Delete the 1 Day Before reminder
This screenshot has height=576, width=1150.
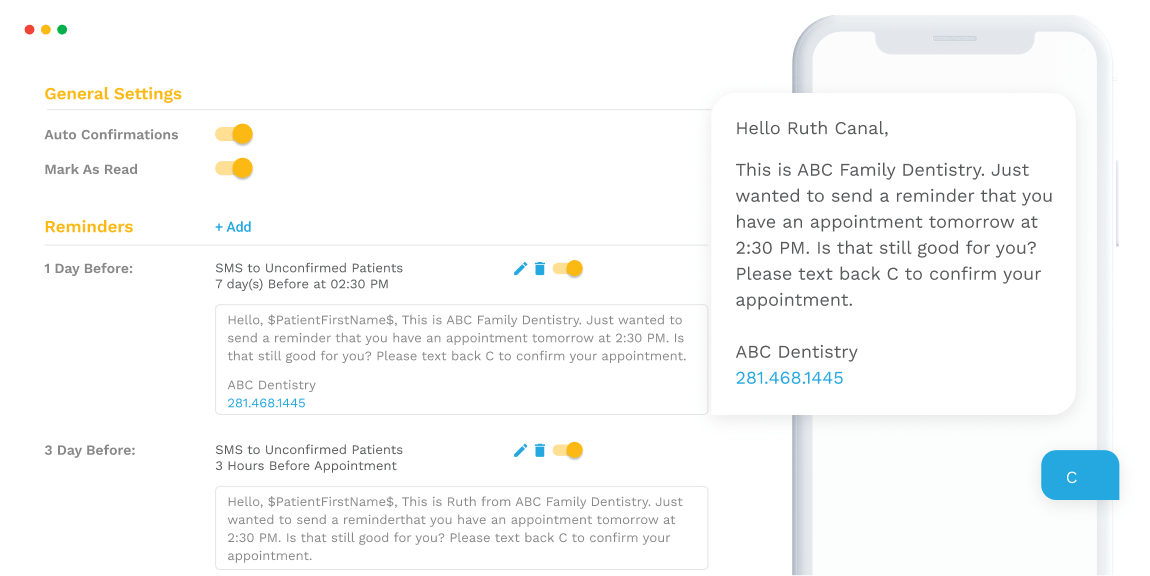[541, 268]
